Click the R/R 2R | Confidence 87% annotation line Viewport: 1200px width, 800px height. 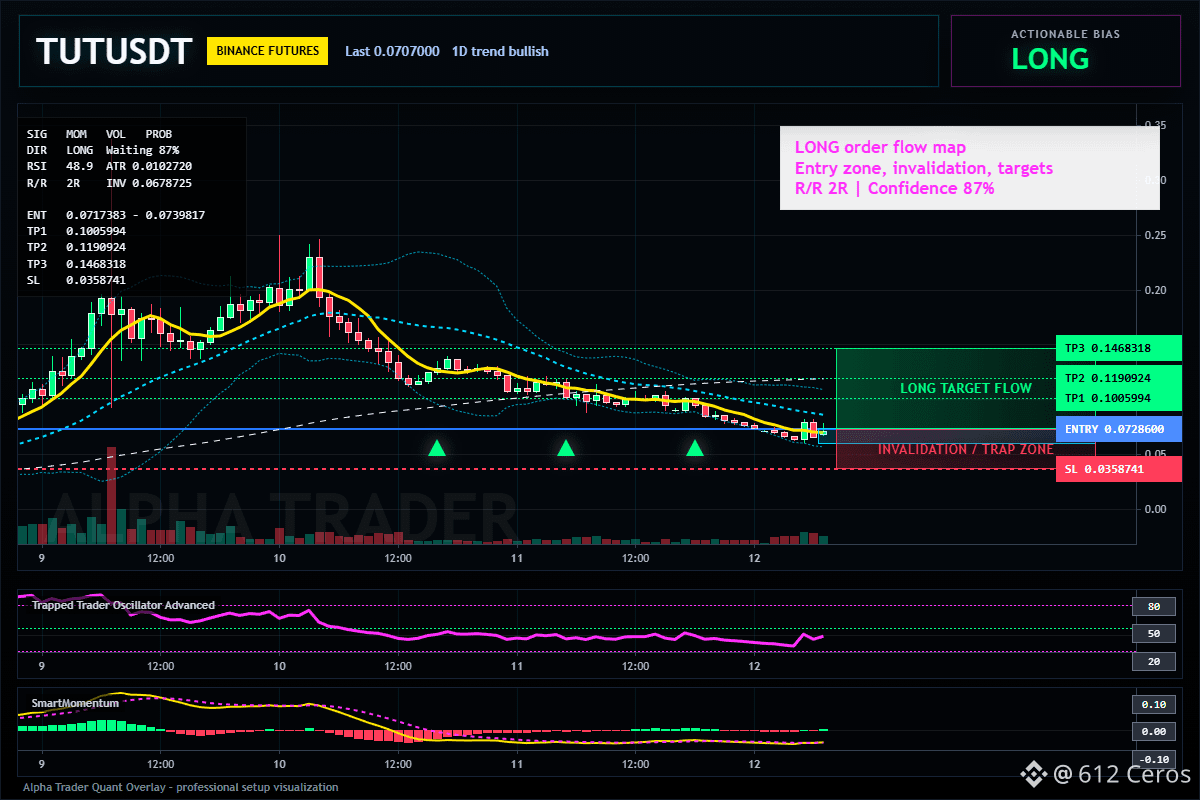point(894,188)
